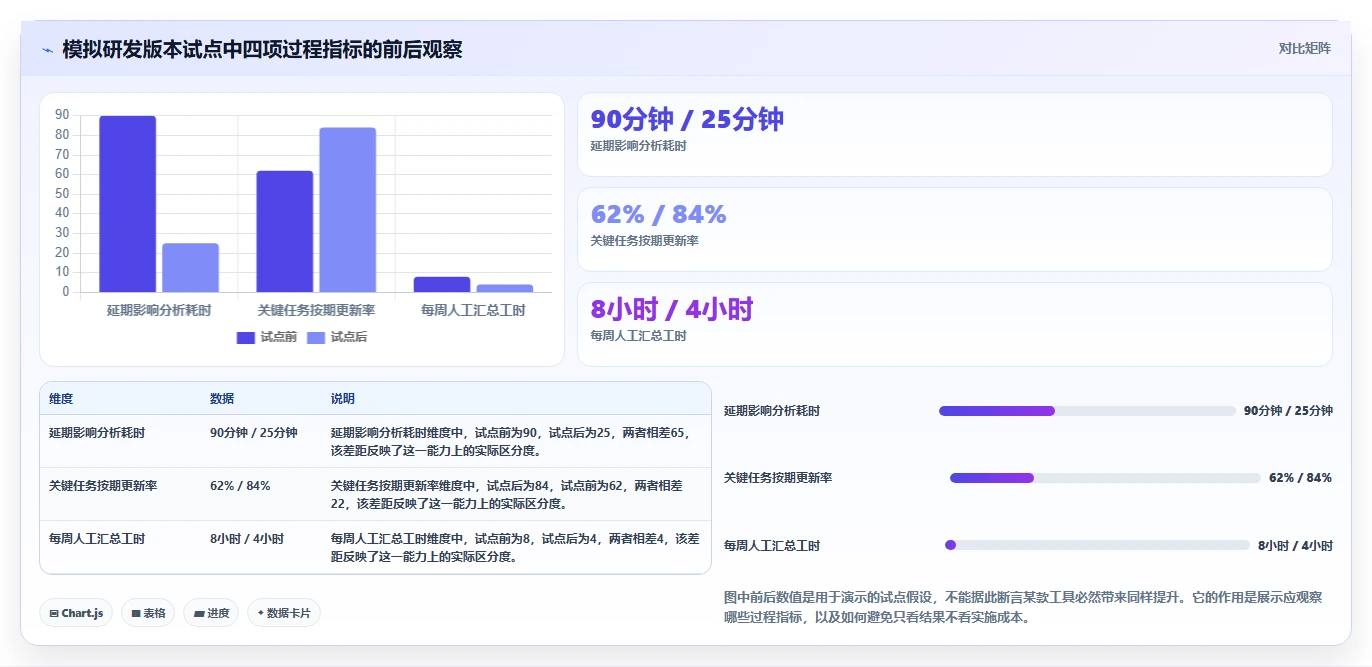Screen dimensions: 1372x667
Task: Click the description mentioning 两者相差65
Action: point(511,442)
